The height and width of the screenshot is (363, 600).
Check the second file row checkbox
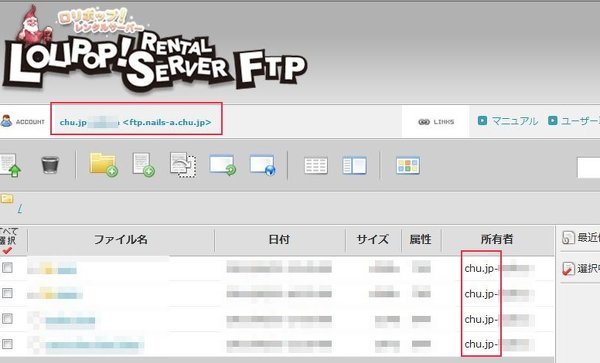7,293
